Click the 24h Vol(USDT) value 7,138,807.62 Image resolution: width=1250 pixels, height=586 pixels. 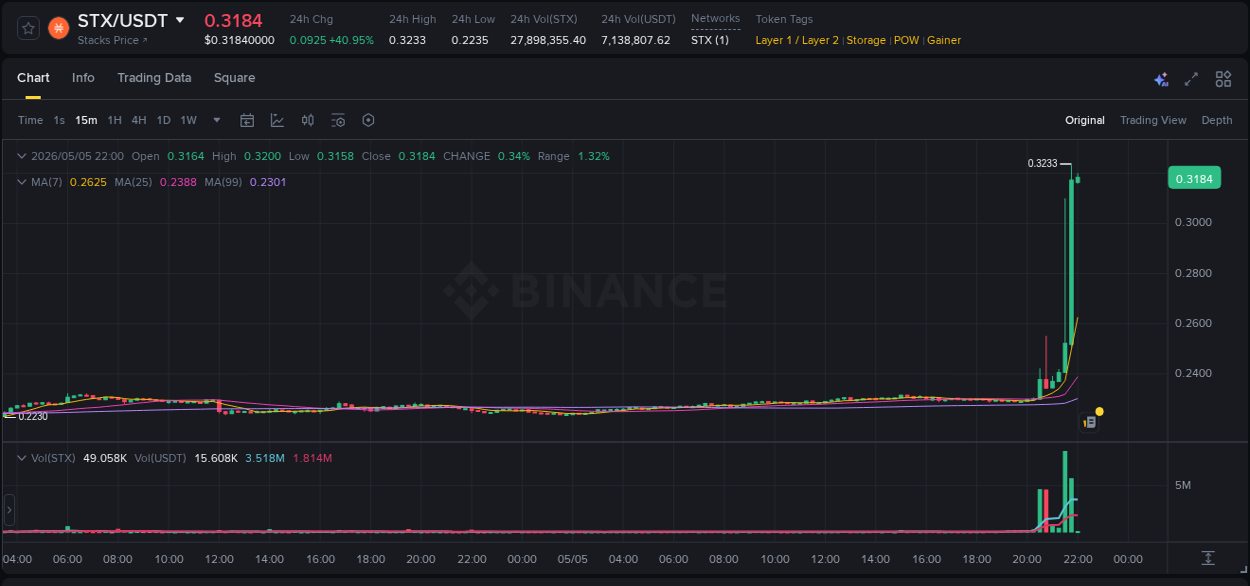[636, 40]
